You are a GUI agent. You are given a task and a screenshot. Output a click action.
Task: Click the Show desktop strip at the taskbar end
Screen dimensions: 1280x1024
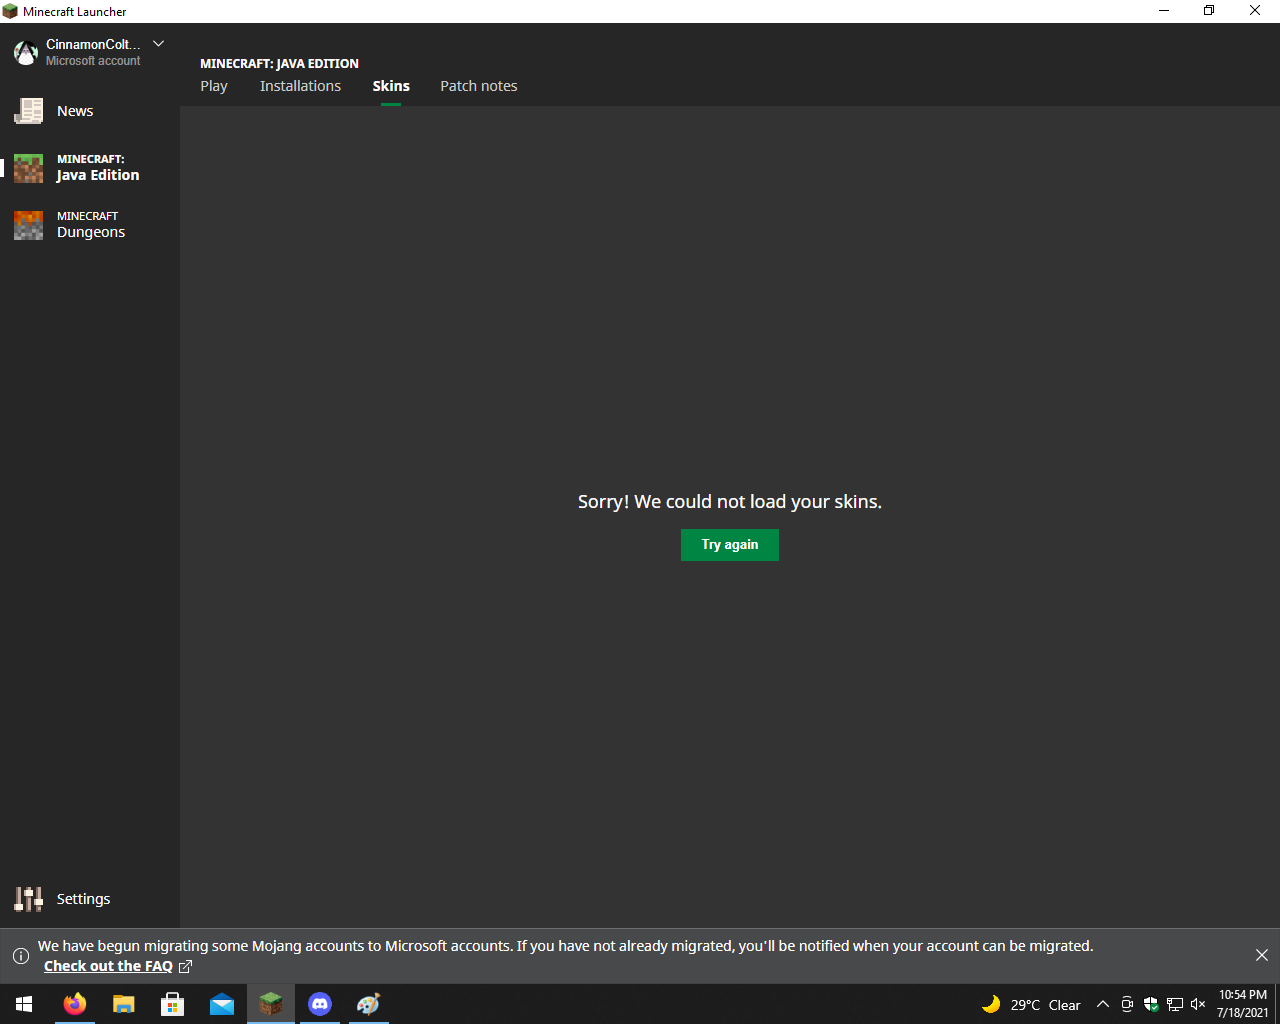tap(1277, 1004)
